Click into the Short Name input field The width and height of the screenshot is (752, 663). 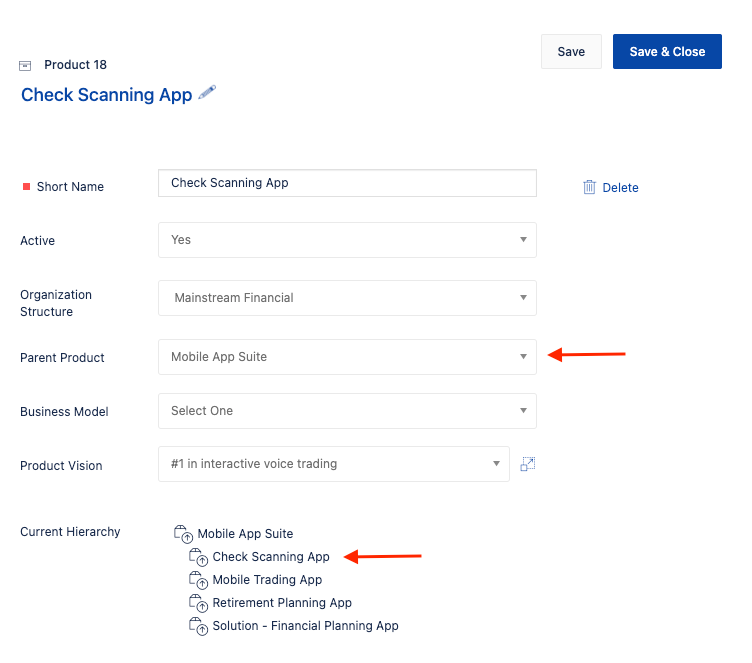pos(347,183)
